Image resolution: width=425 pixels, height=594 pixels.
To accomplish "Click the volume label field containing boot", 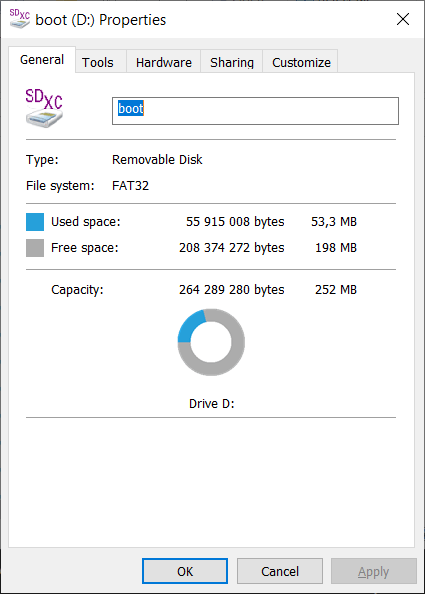I will click(255, 111).
